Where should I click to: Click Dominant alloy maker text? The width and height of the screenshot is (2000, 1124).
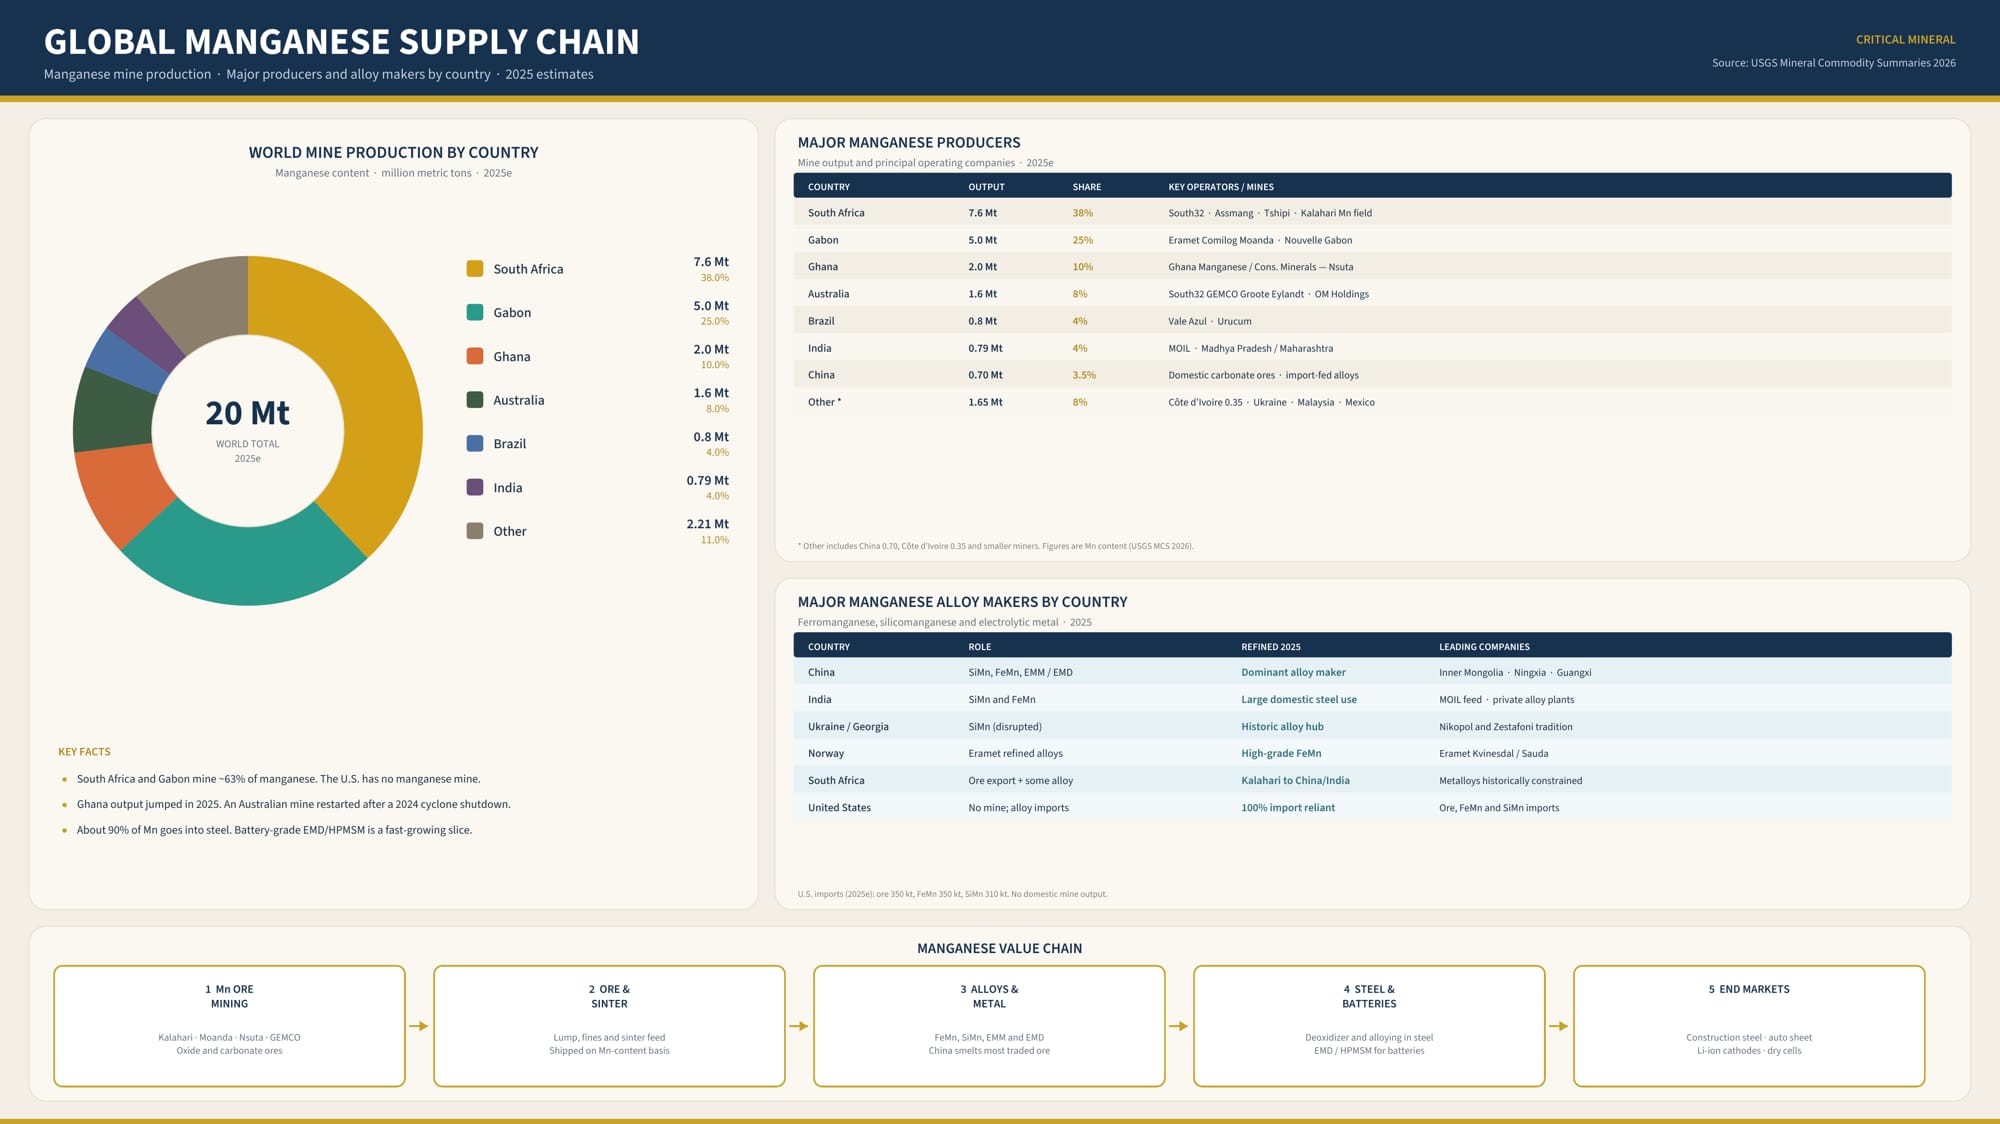click(x=1293, y=673)
